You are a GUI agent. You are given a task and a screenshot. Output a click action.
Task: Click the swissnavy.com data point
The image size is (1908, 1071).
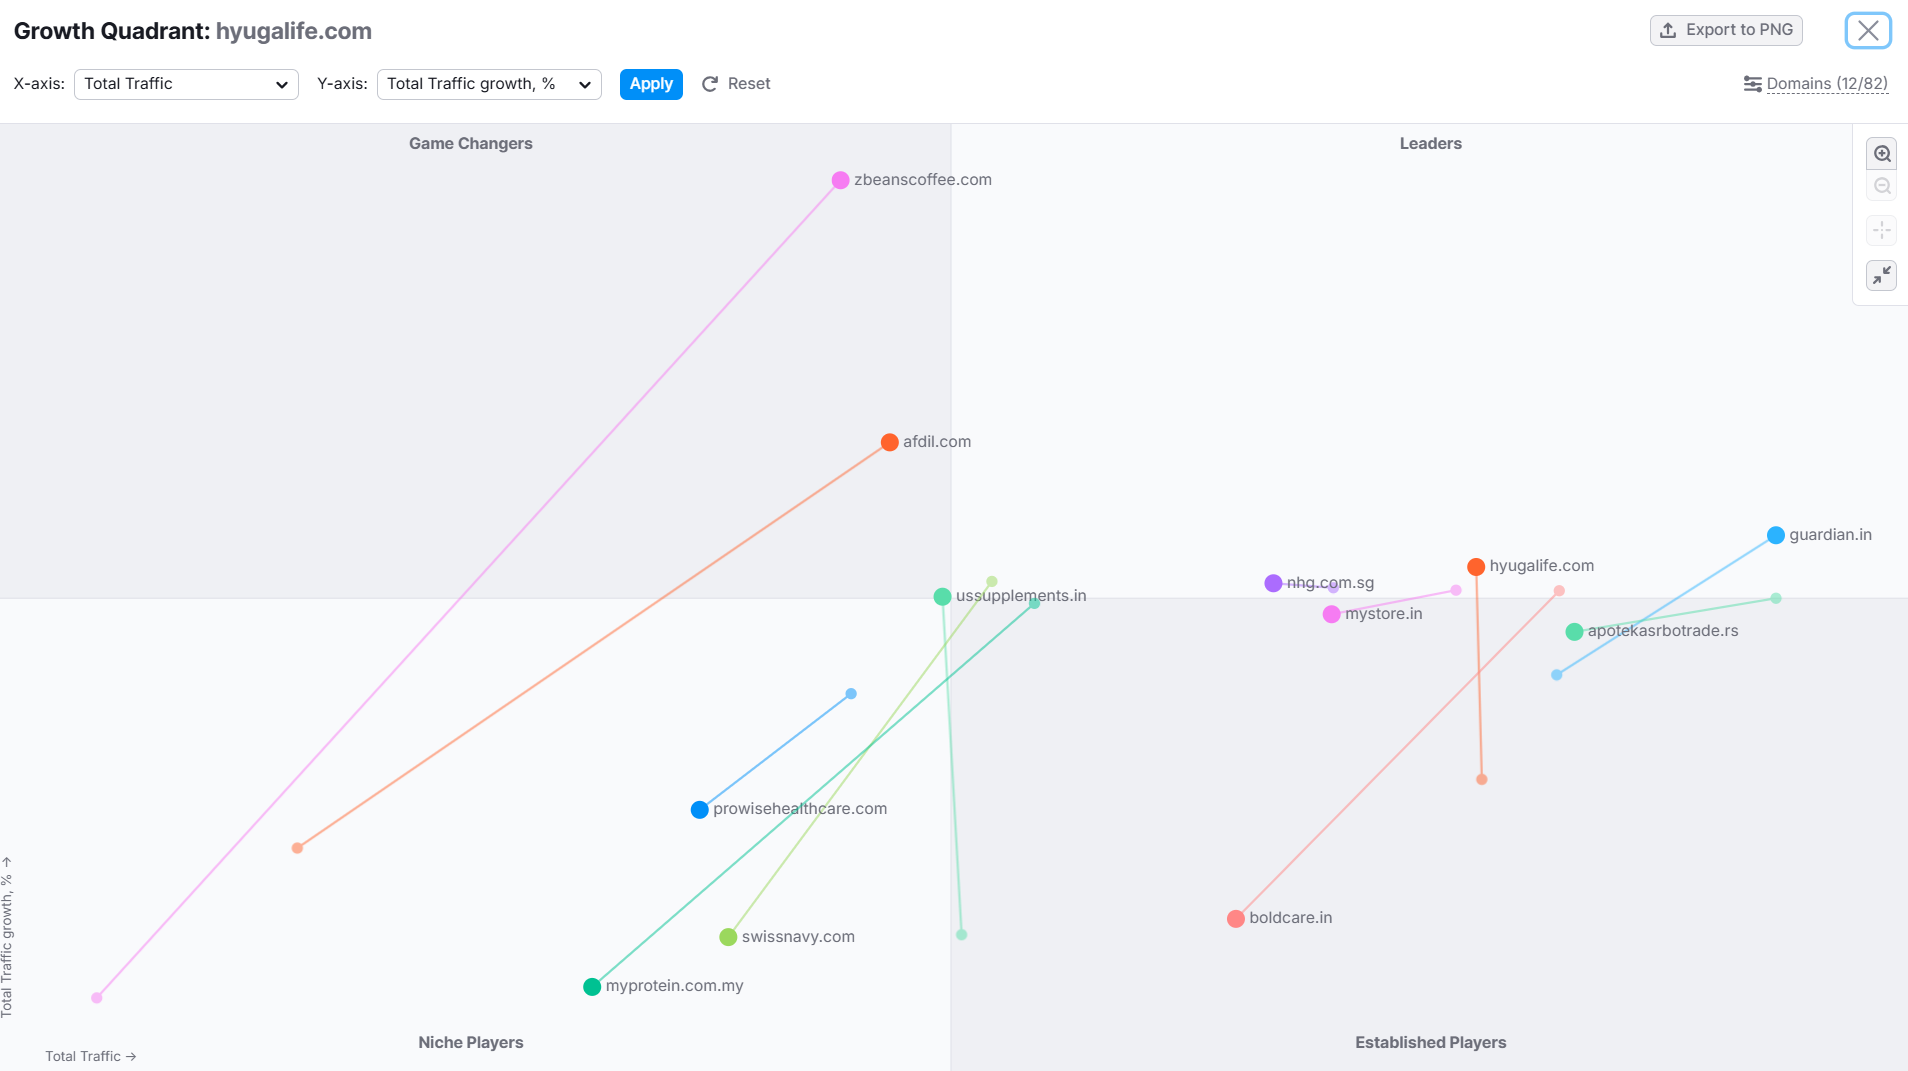728,937
